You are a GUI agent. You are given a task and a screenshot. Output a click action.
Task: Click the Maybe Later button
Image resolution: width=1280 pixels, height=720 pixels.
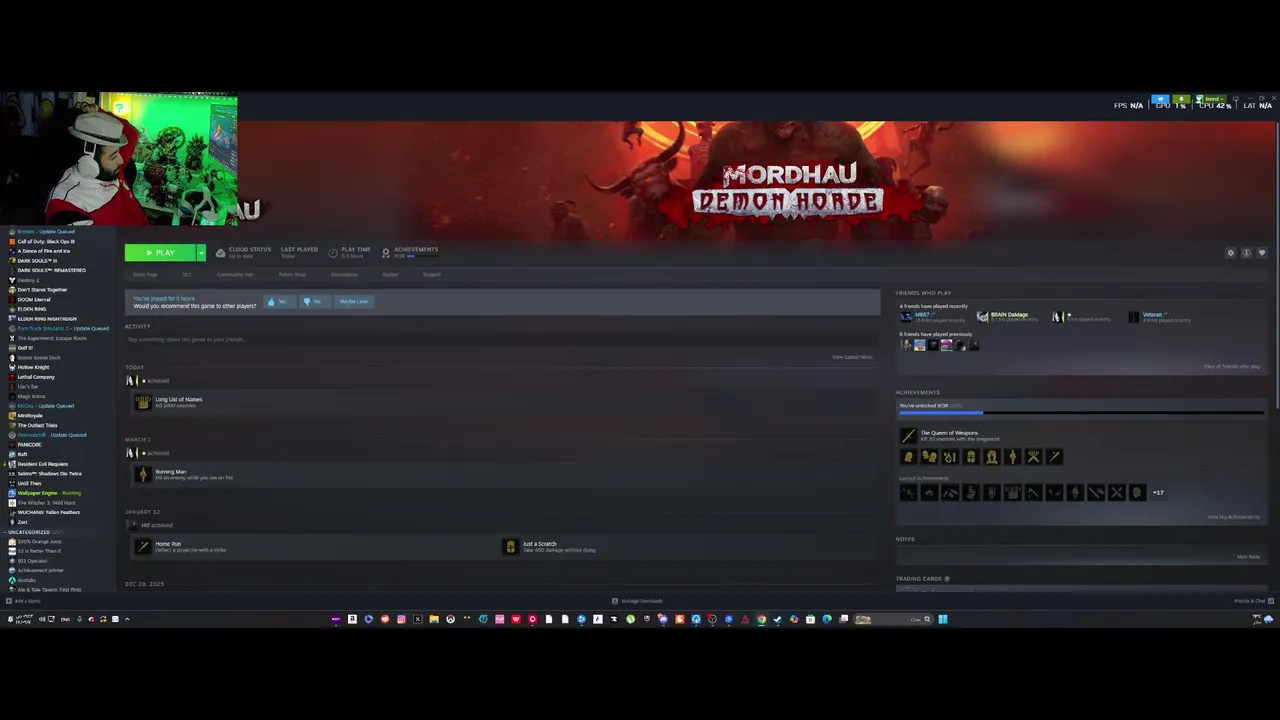[353, 301]
